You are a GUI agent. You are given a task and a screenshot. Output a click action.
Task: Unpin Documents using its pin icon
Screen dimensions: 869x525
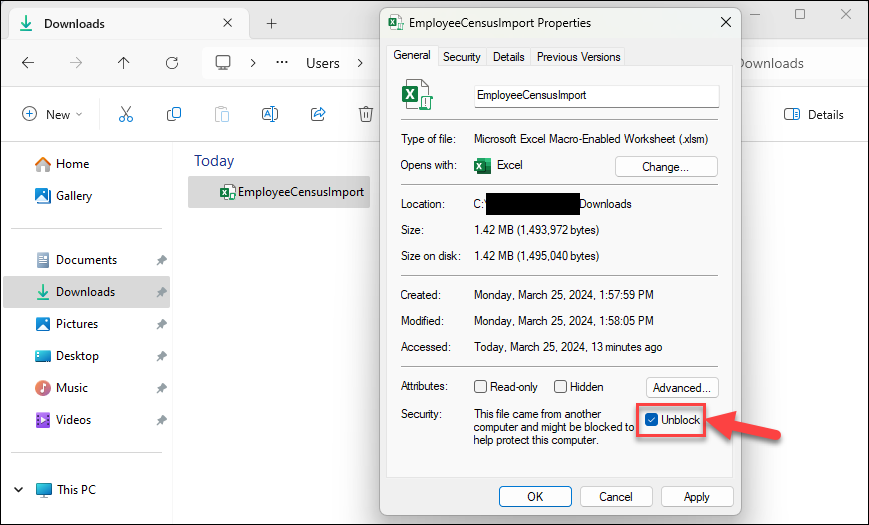161,260
